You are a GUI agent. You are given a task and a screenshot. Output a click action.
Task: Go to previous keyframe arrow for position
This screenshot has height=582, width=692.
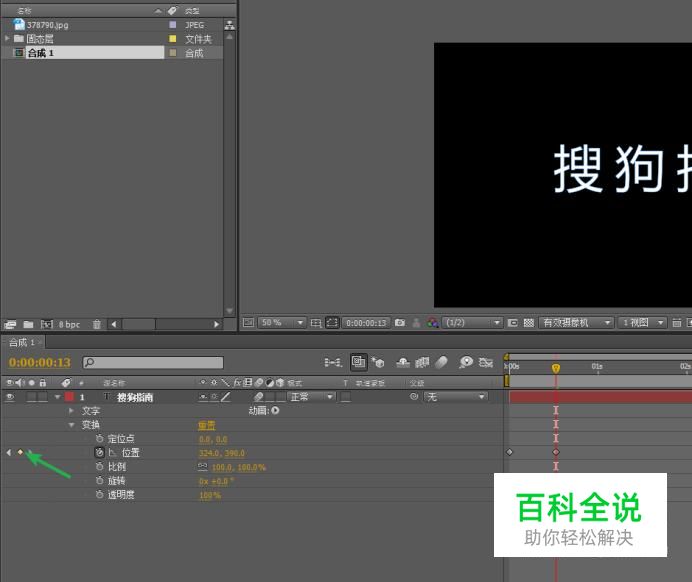click(9, 452)
